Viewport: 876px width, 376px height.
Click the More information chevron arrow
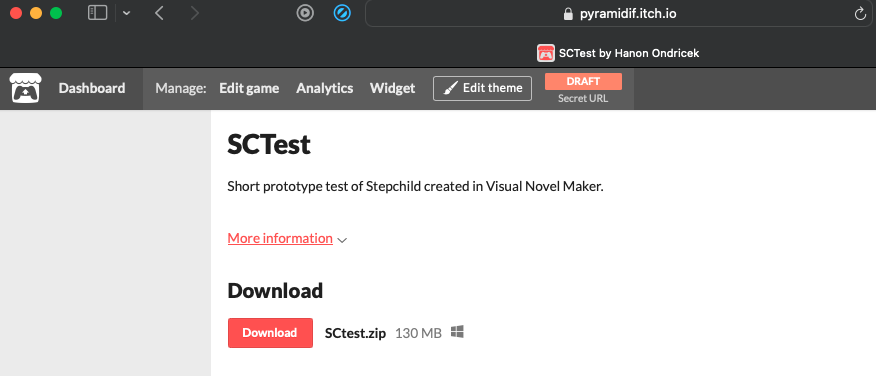(x=342, y=240)
